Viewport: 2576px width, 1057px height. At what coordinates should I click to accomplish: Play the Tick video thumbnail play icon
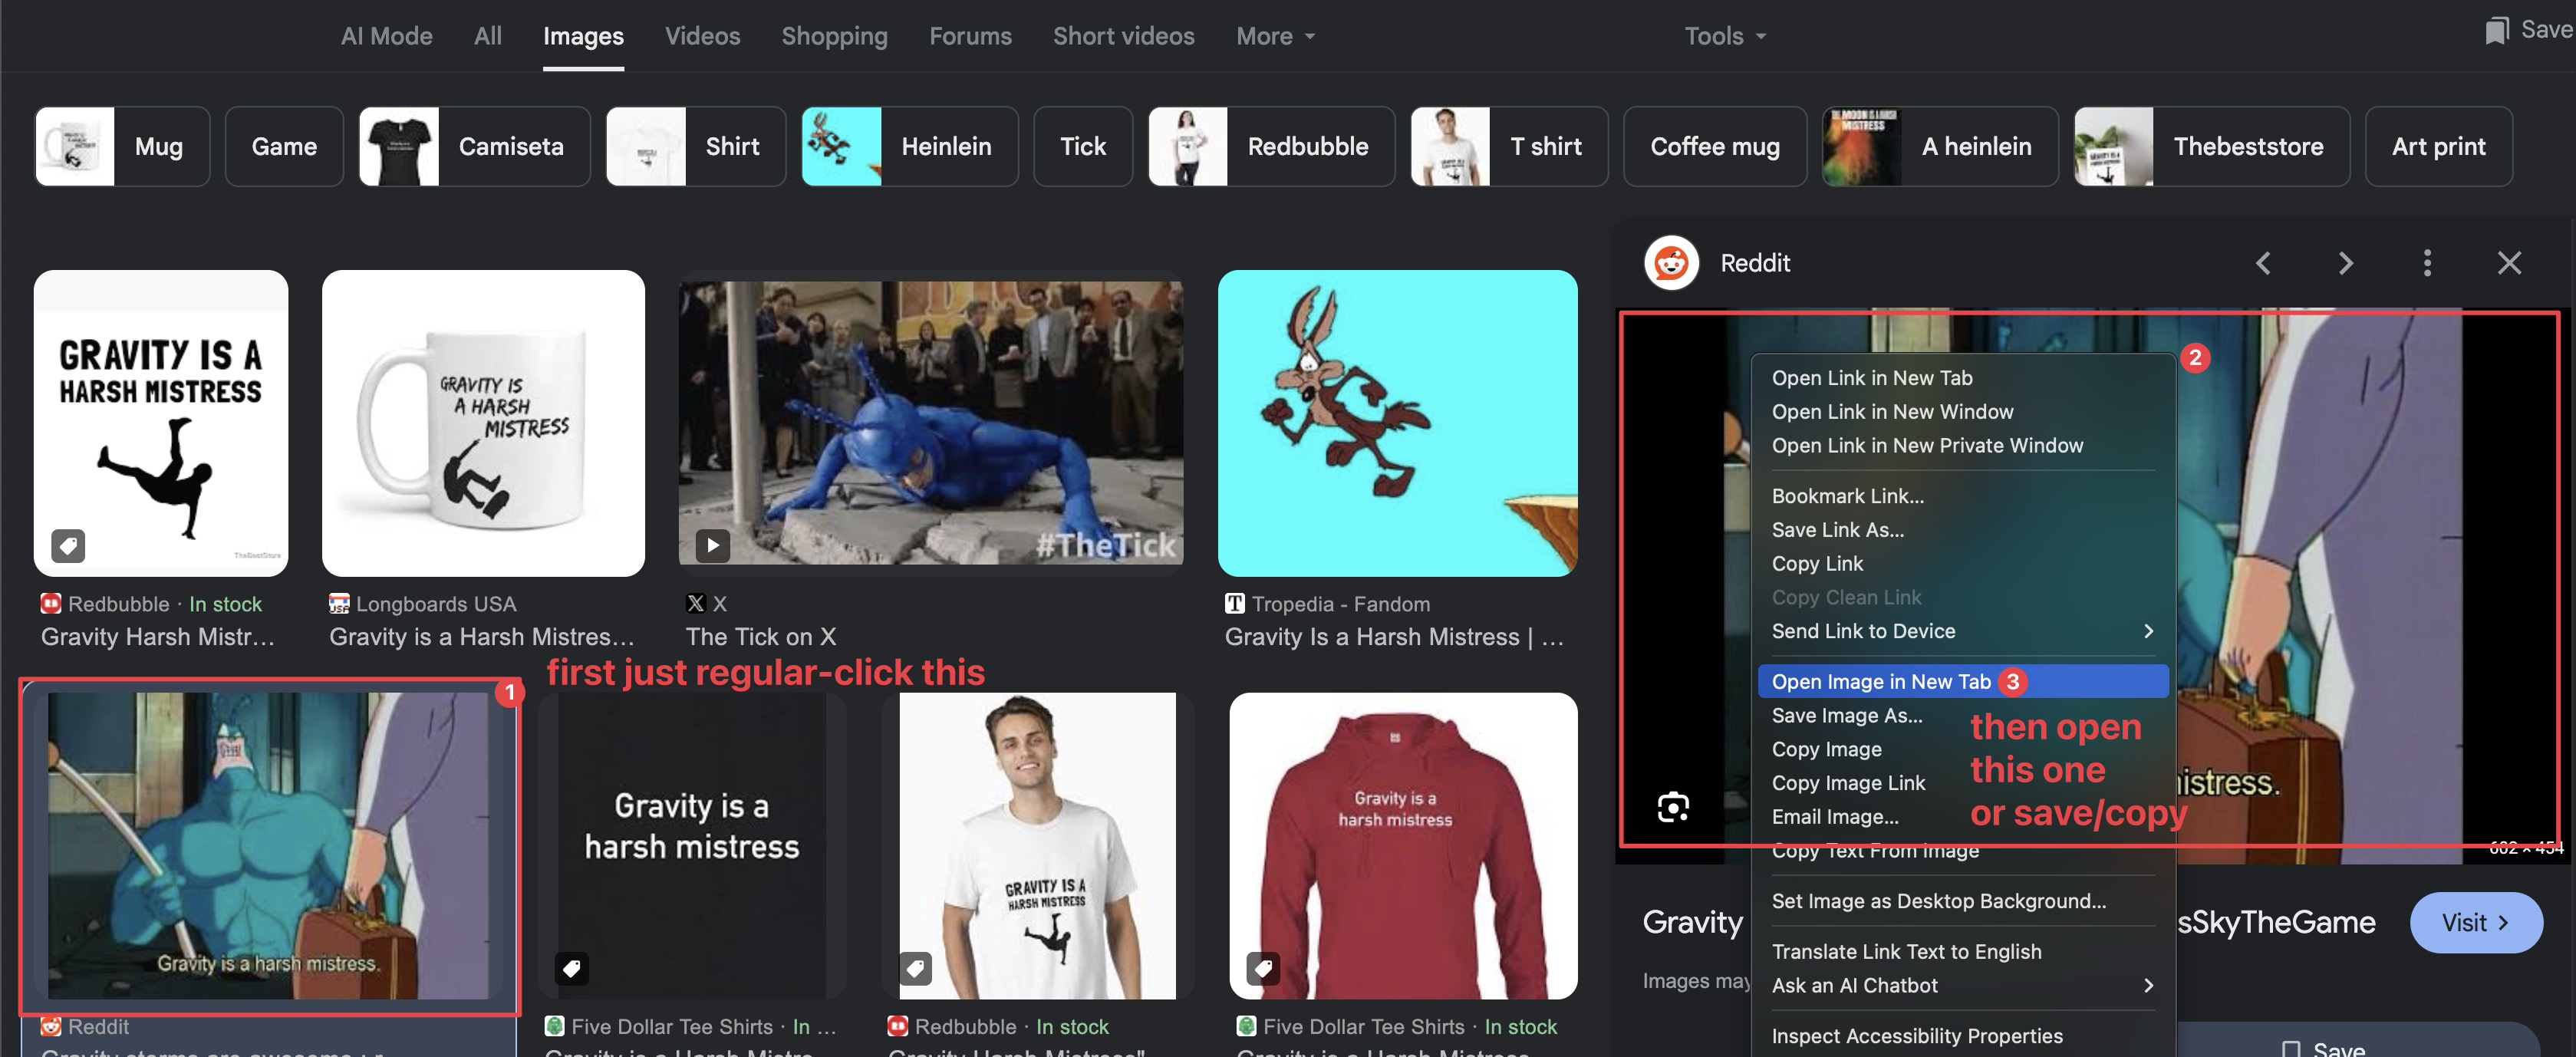click(x=712, y=545)
